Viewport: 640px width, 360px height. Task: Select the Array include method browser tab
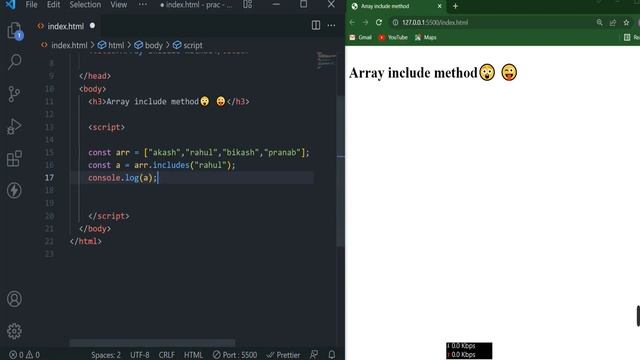point(396,6)
